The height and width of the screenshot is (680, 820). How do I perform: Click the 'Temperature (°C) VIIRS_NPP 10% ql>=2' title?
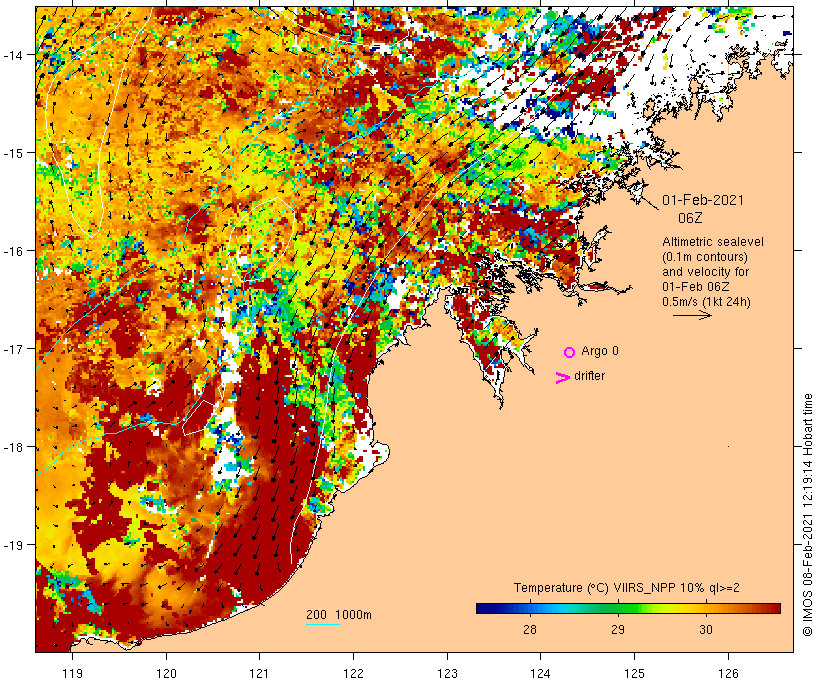coord(627,587)
